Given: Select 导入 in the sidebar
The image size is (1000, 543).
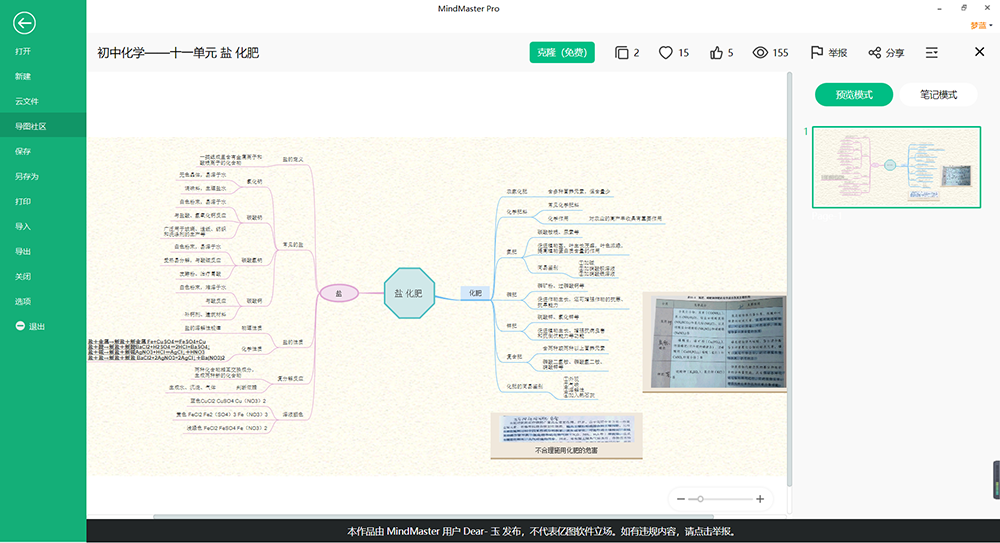Looking at the screenshot, I should [x=23, y=226].
